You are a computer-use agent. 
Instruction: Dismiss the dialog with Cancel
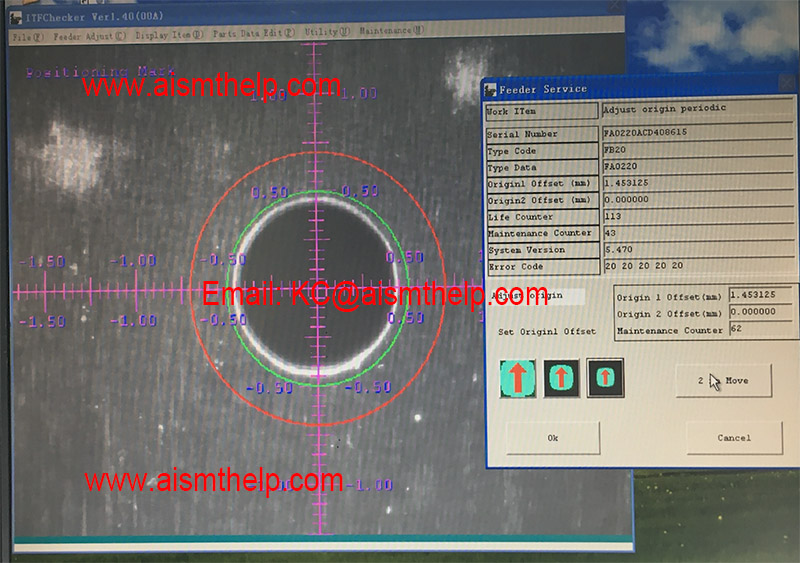click(x=733, y=438)
